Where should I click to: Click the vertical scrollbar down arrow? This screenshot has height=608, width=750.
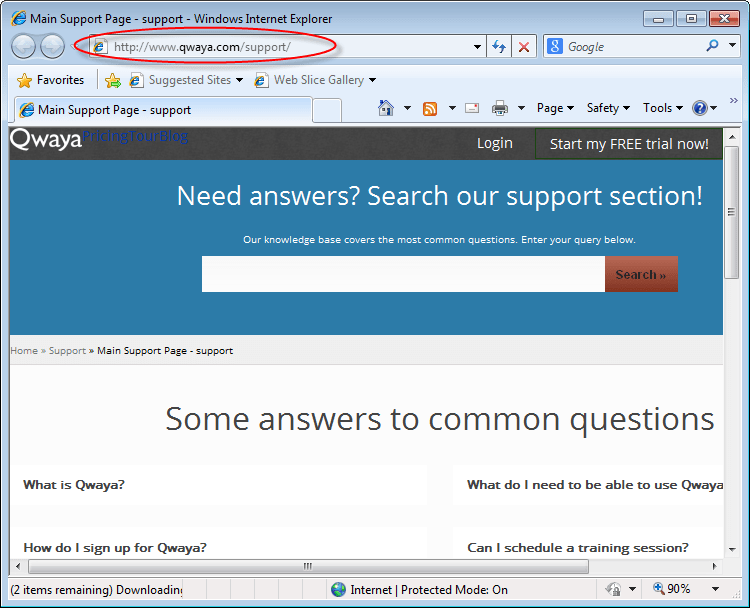[x=732, y=550]
